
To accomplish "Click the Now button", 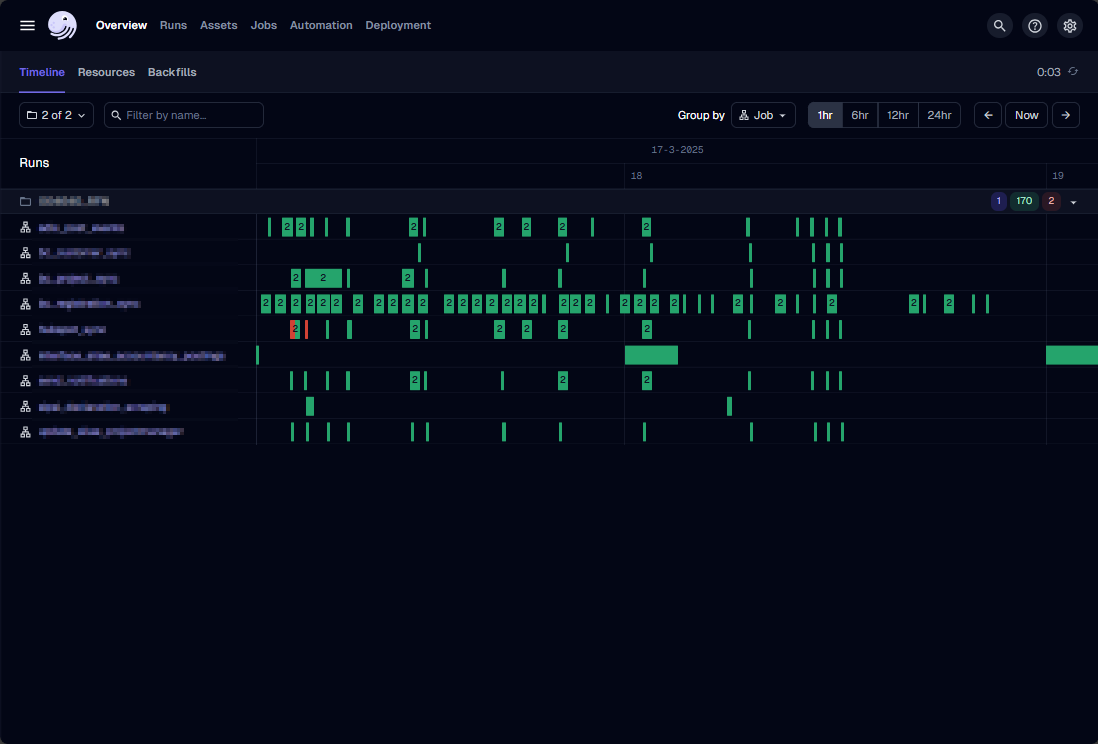I will point(1026,115).
